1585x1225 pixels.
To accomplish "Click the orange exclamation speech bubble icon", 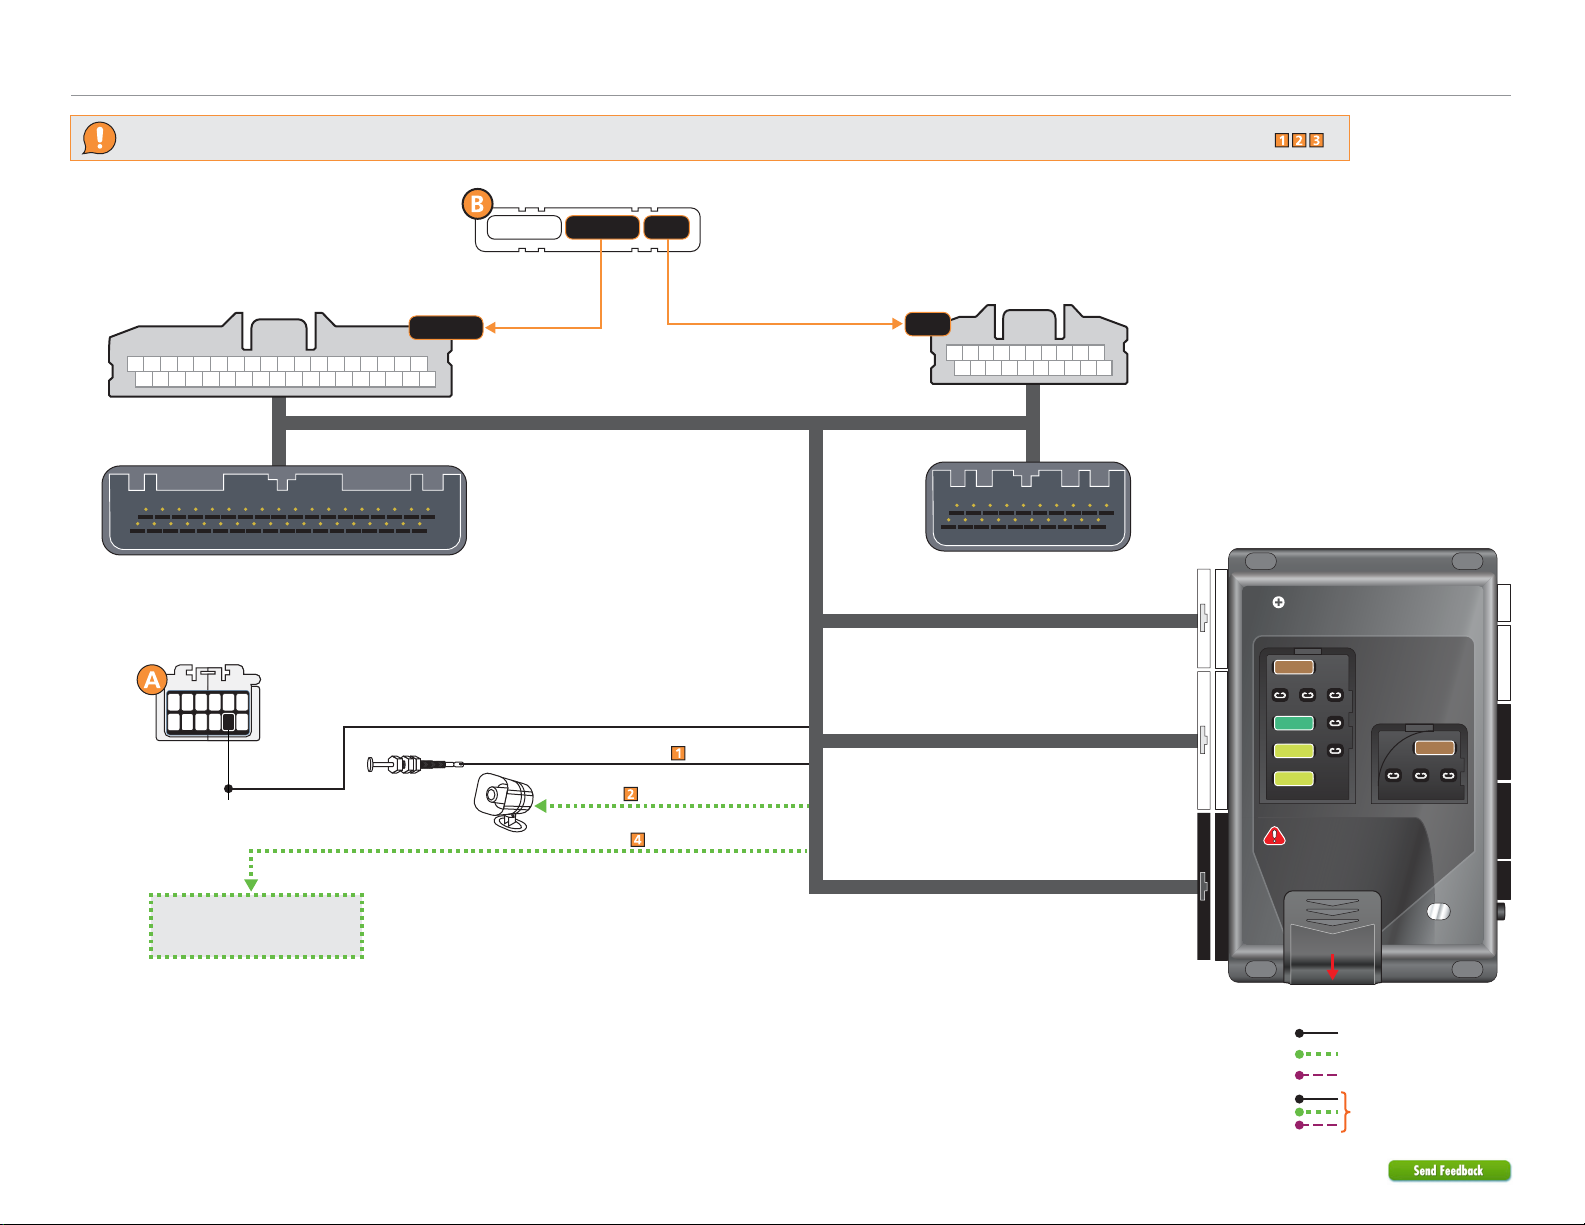I will pos(99,138).
